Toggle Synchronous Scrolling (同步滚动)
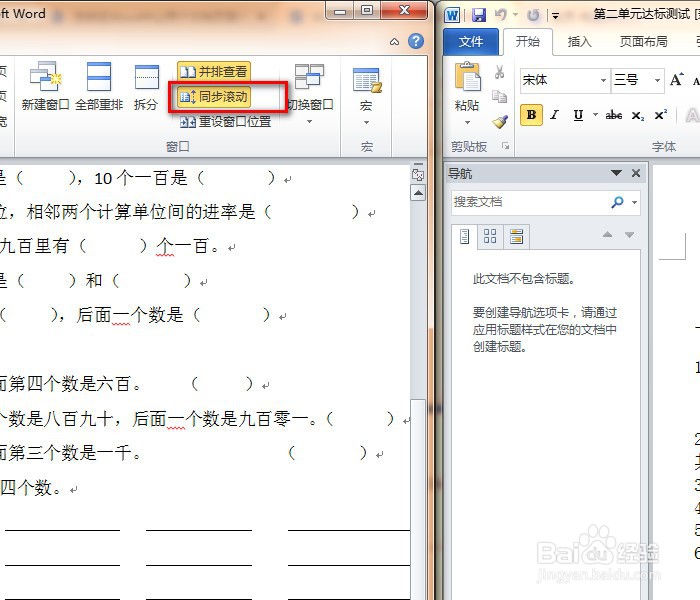Screen dimensions: 700x600 click(214, 96)
